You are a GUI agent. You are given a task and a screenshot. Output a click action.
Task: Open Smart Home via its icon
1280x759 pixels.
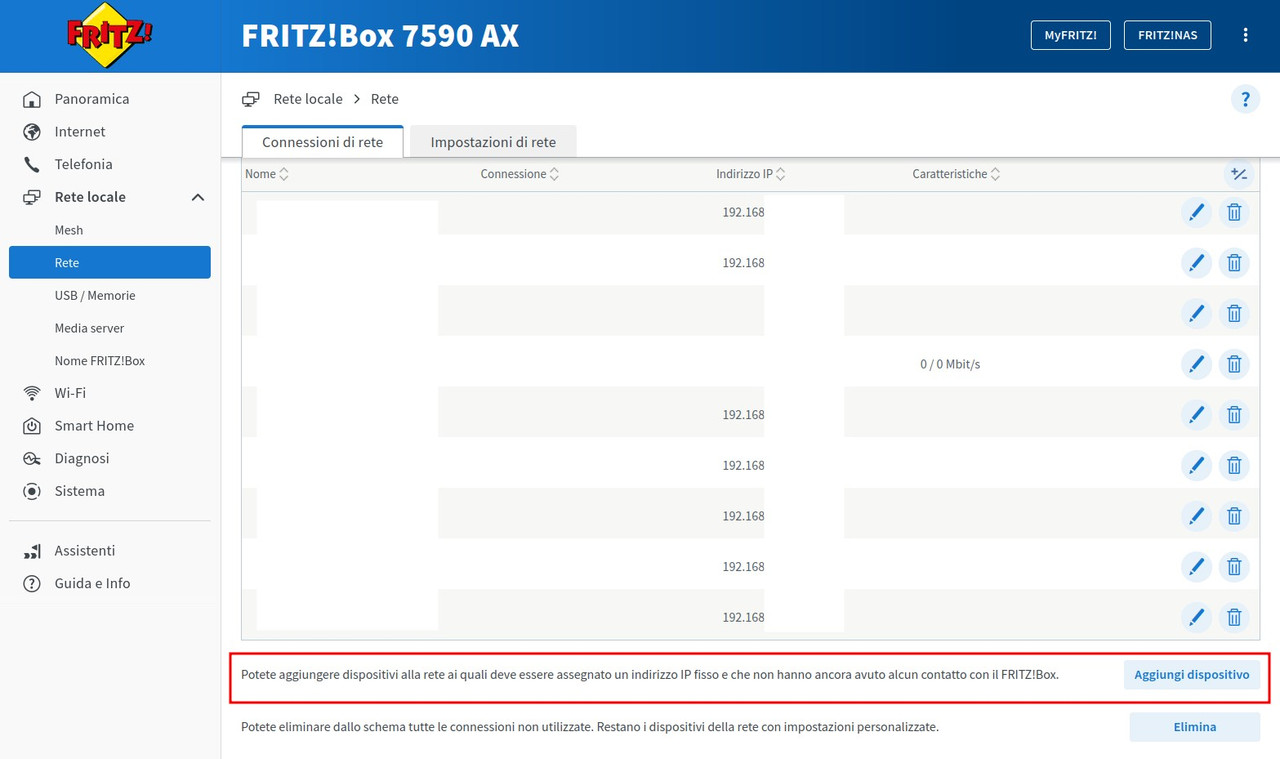[32, 426]
